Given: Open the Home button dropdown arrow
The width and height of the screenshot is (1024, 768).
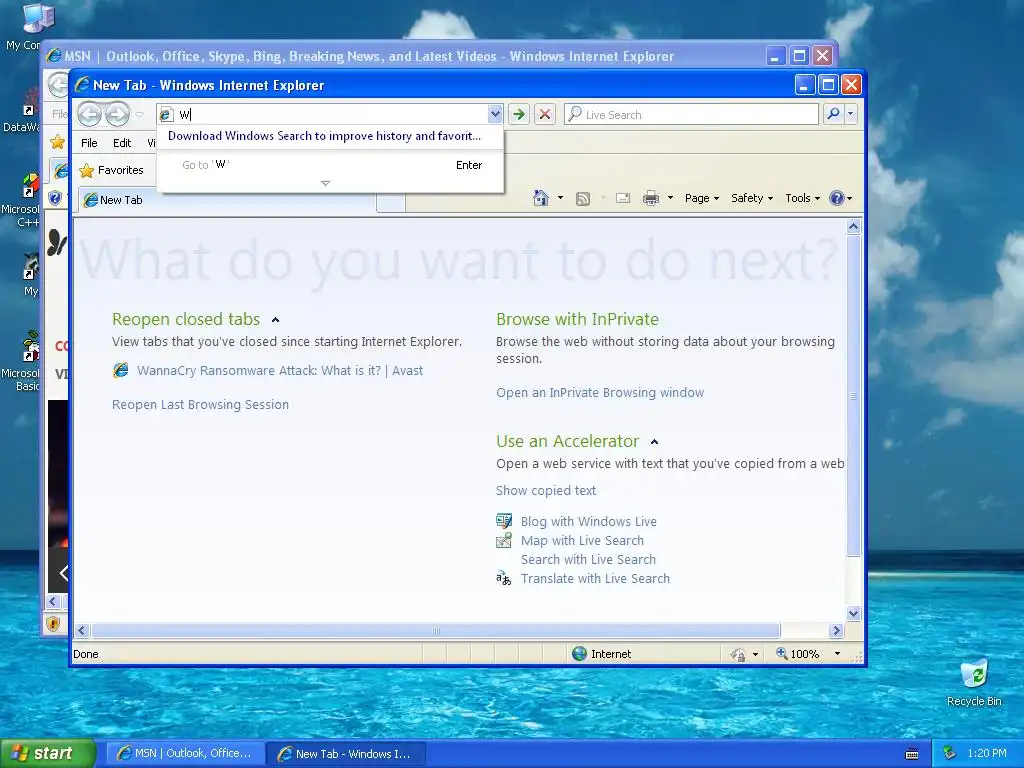Looking at the screenshot, I should tap(560, 198).
